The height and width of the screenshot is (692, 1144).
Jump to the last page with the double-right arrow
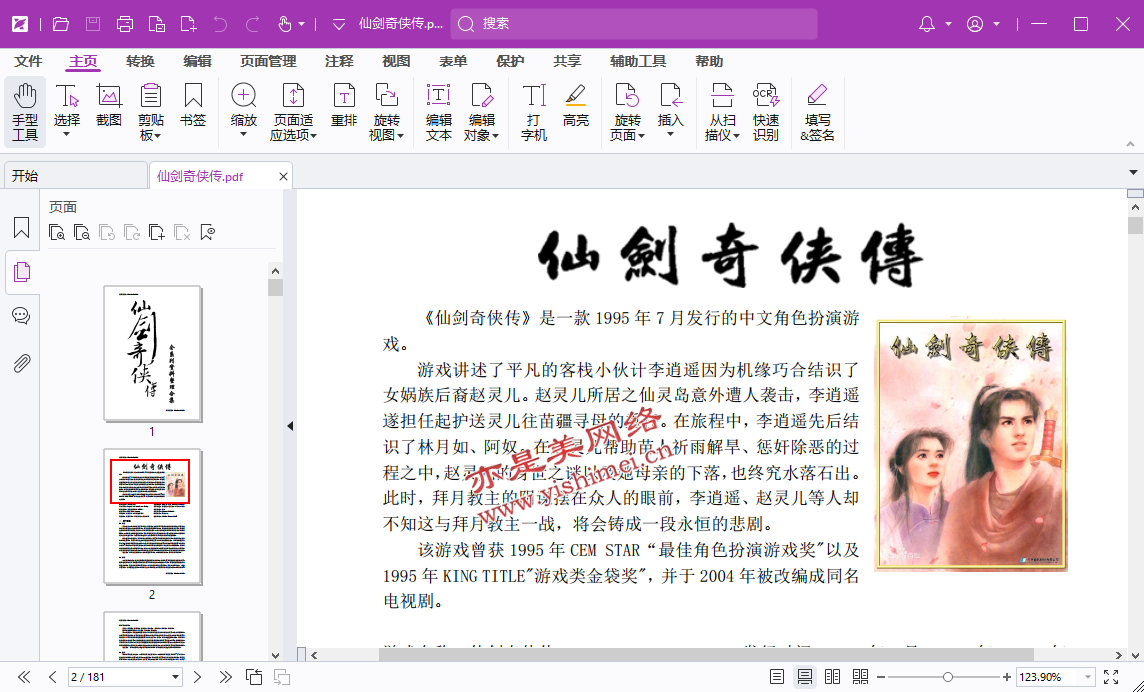pyautogui.click(x=225, y=677)
